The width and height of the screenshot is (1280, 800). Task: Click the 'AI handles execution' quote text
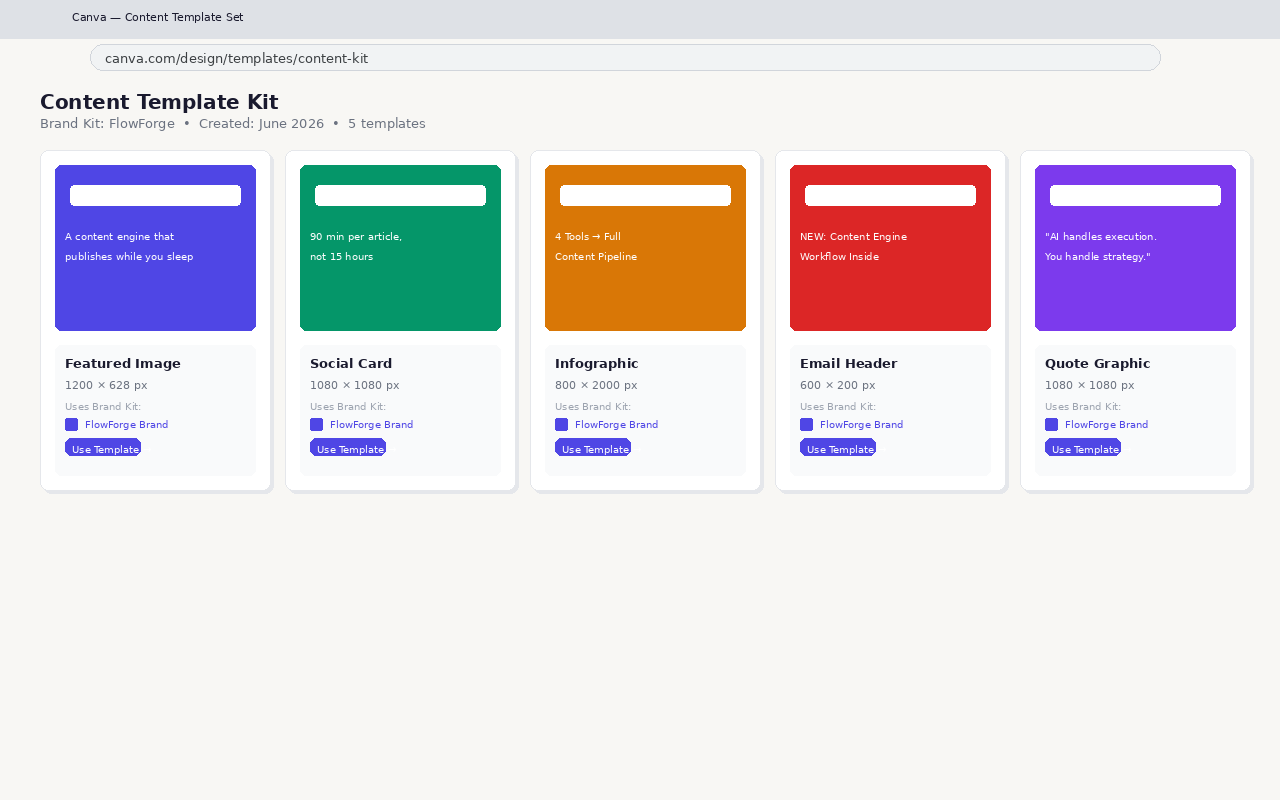[1101, 247]
